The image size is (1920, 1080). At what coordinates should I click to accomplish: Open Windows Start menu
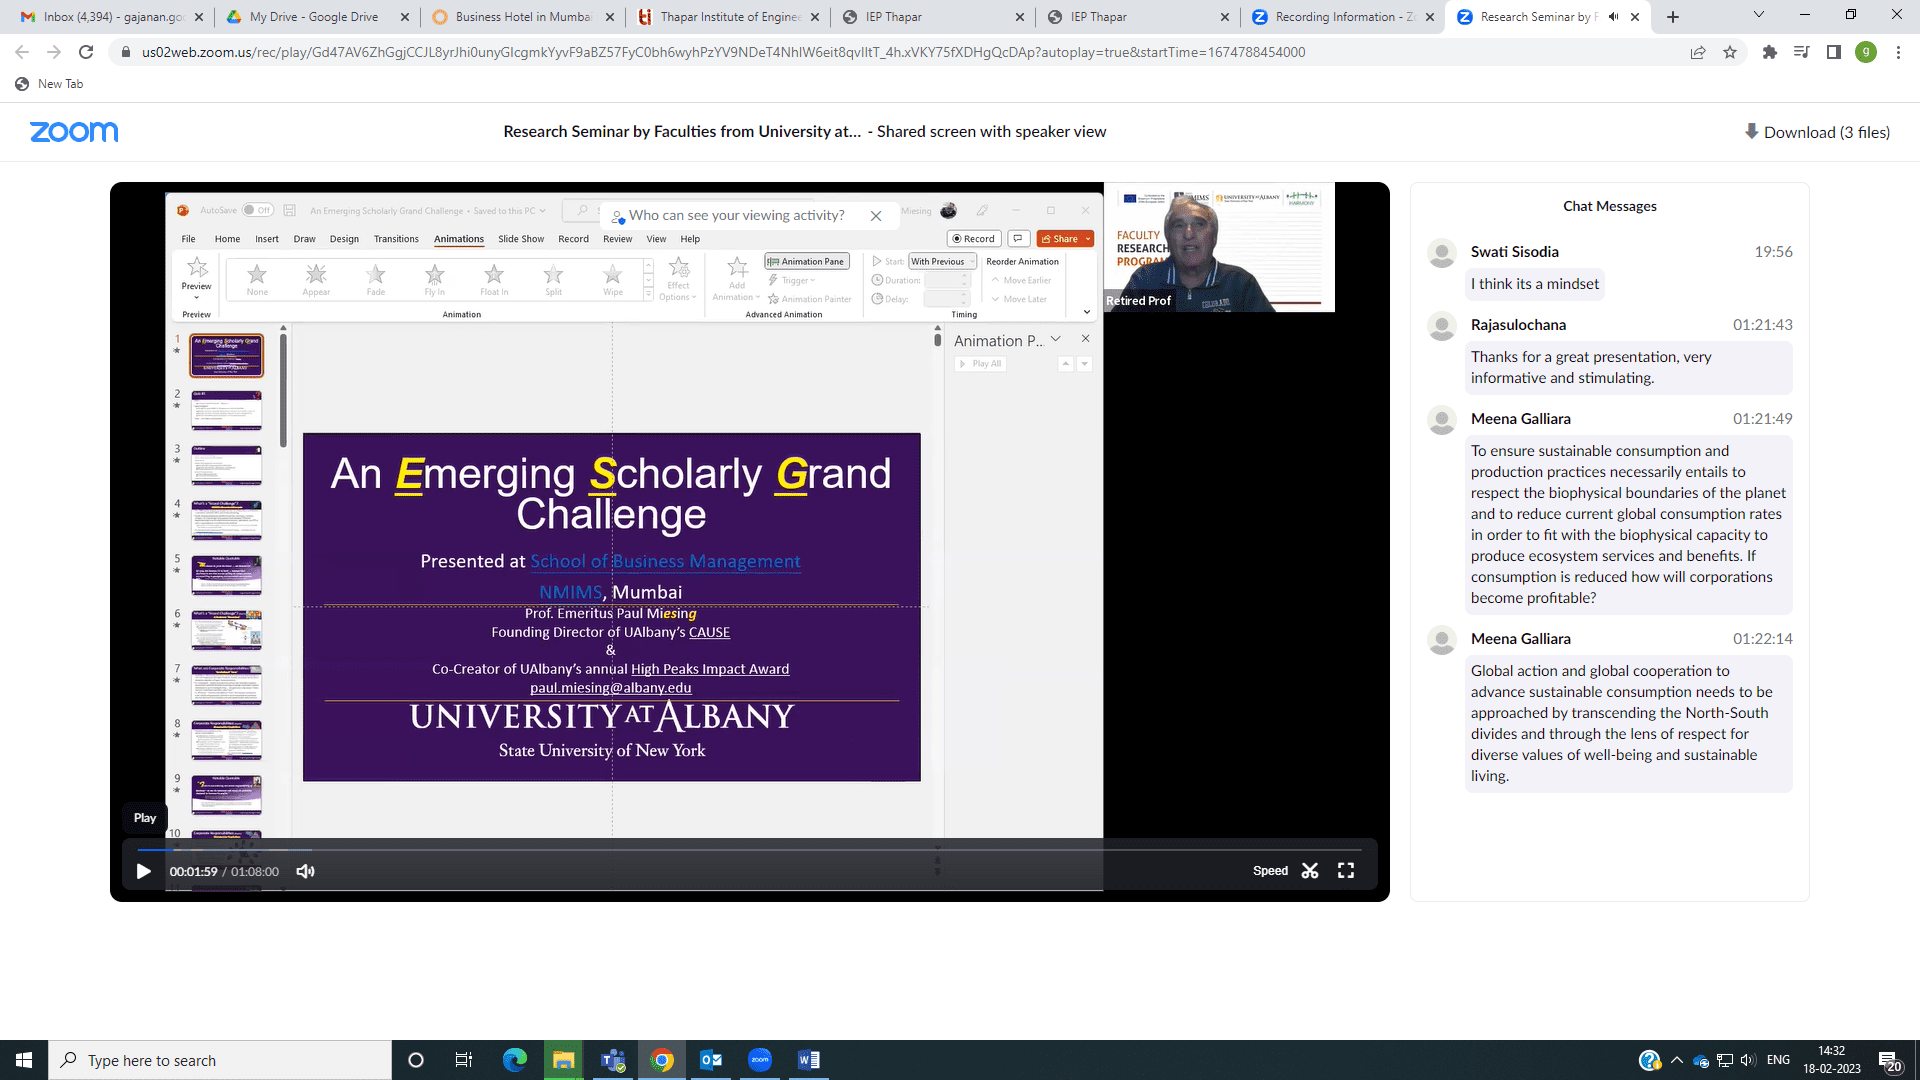(x=24, y=1060)
